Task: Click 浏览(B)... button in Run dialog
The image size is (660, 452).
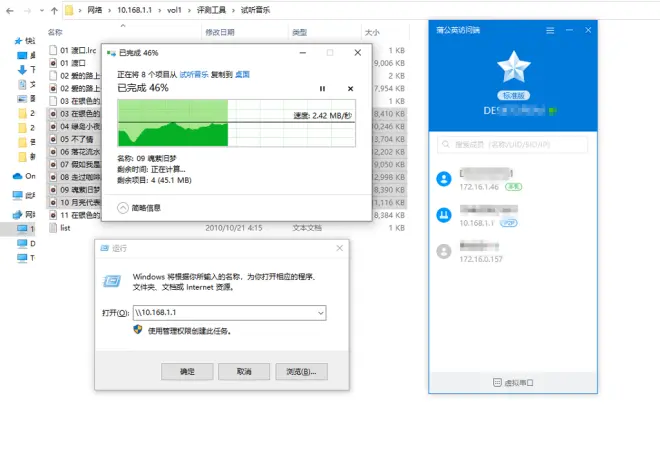Action: pos(300,371)
